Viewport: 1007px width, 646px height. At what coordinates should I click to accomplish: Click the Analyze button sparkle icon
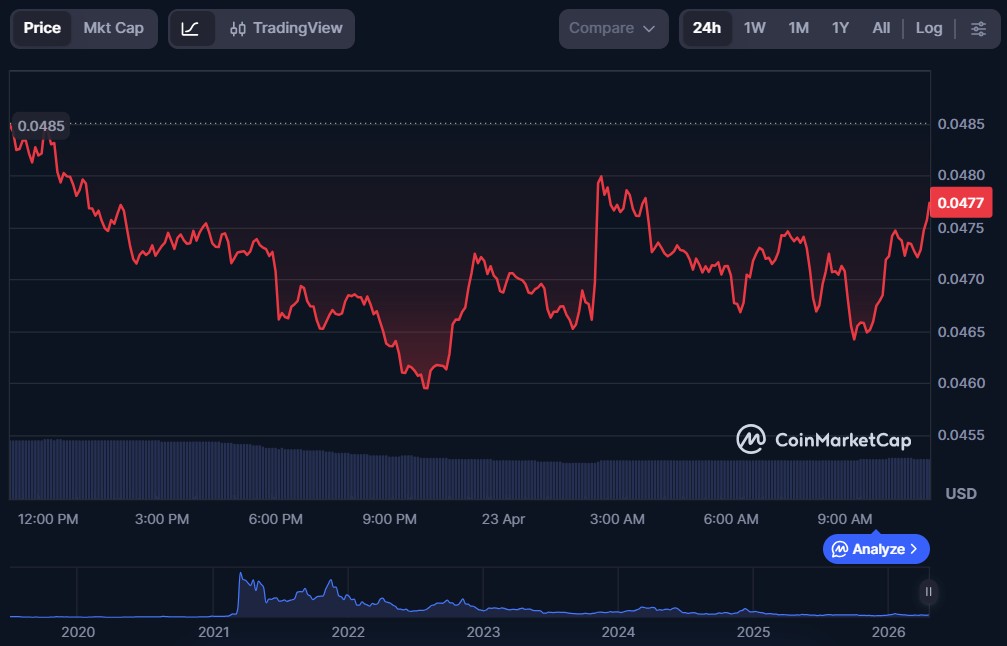click(840, 549)
